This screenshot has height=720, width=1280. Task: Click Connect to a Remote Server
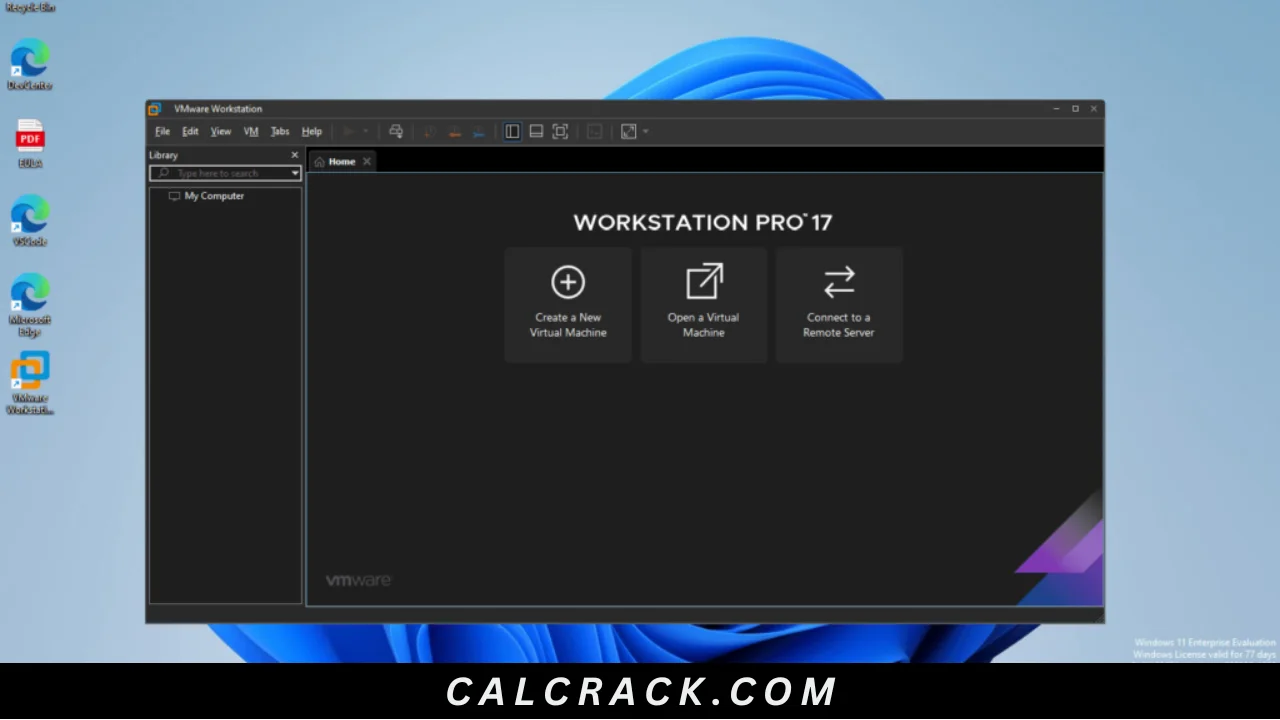tap(839, 304)
